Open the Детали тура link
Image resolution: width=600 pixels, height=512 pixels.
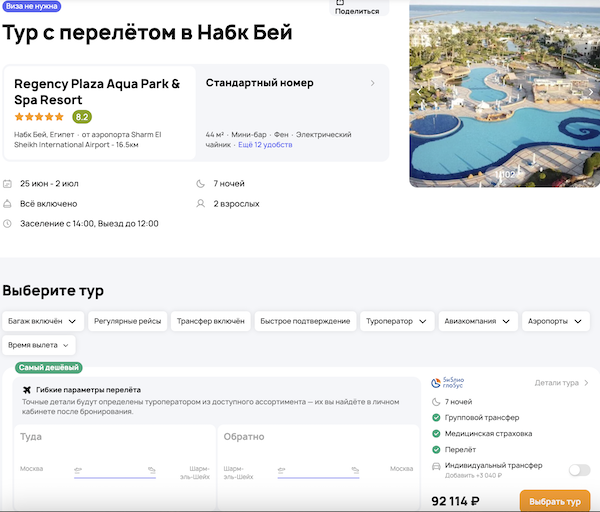[561, 382]
